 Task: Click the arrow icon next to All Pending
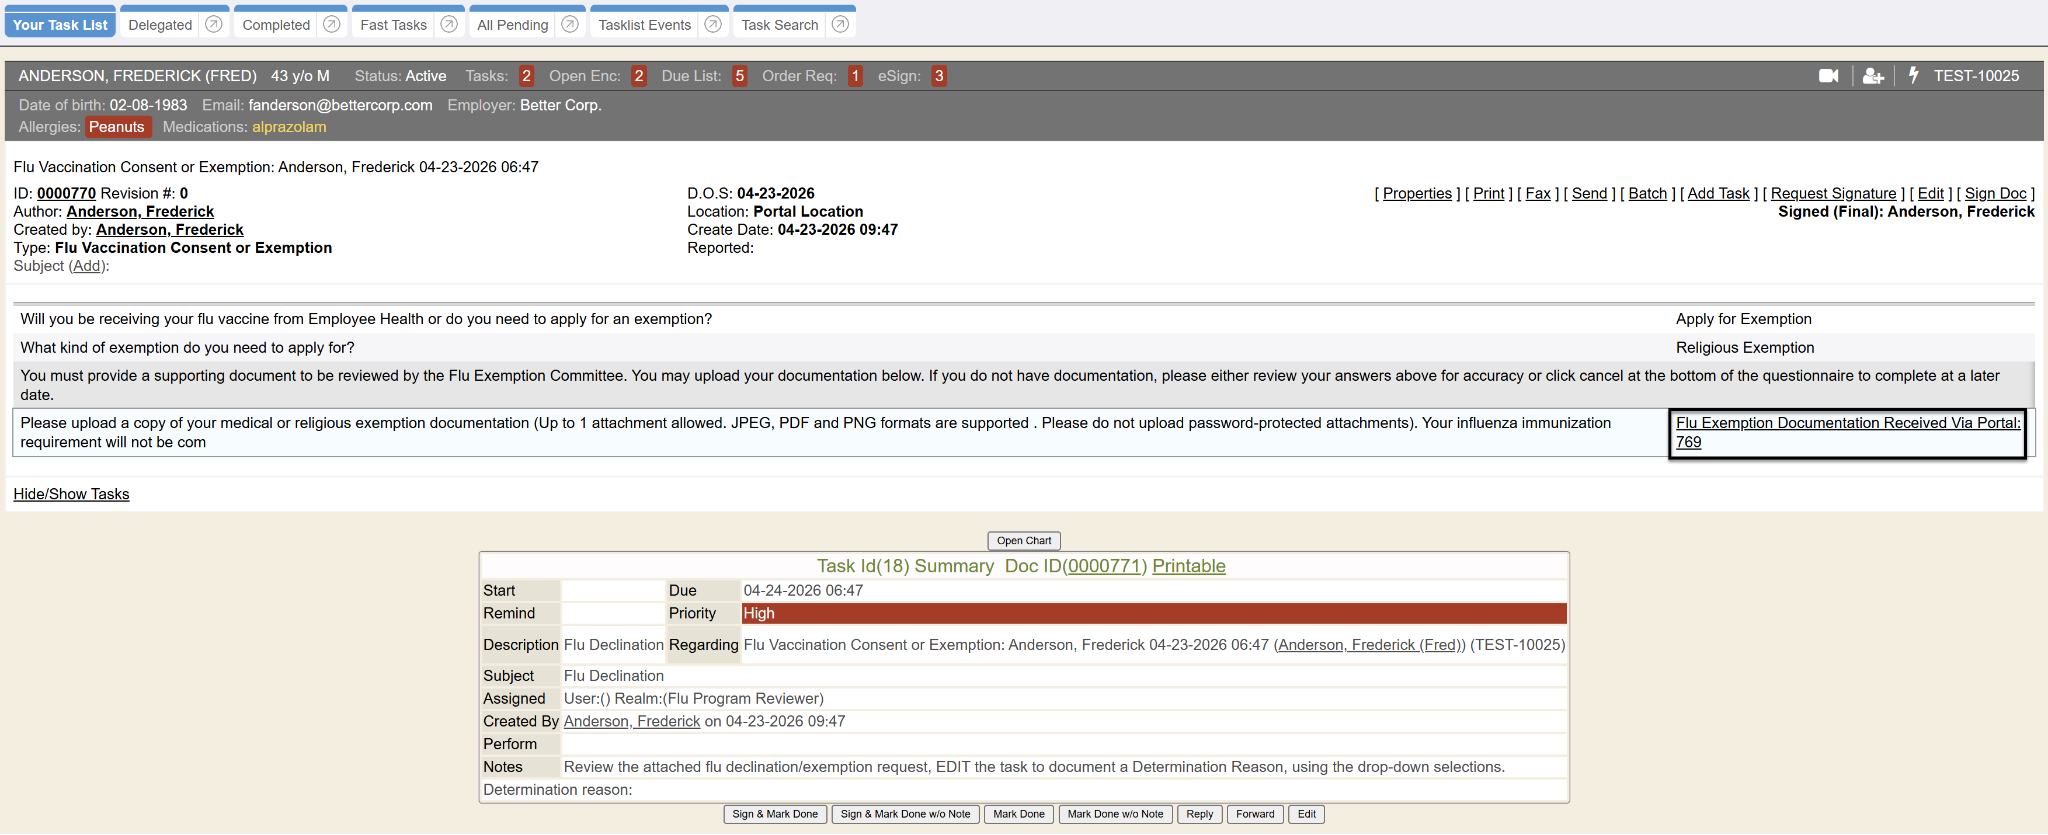pos(570,24)
